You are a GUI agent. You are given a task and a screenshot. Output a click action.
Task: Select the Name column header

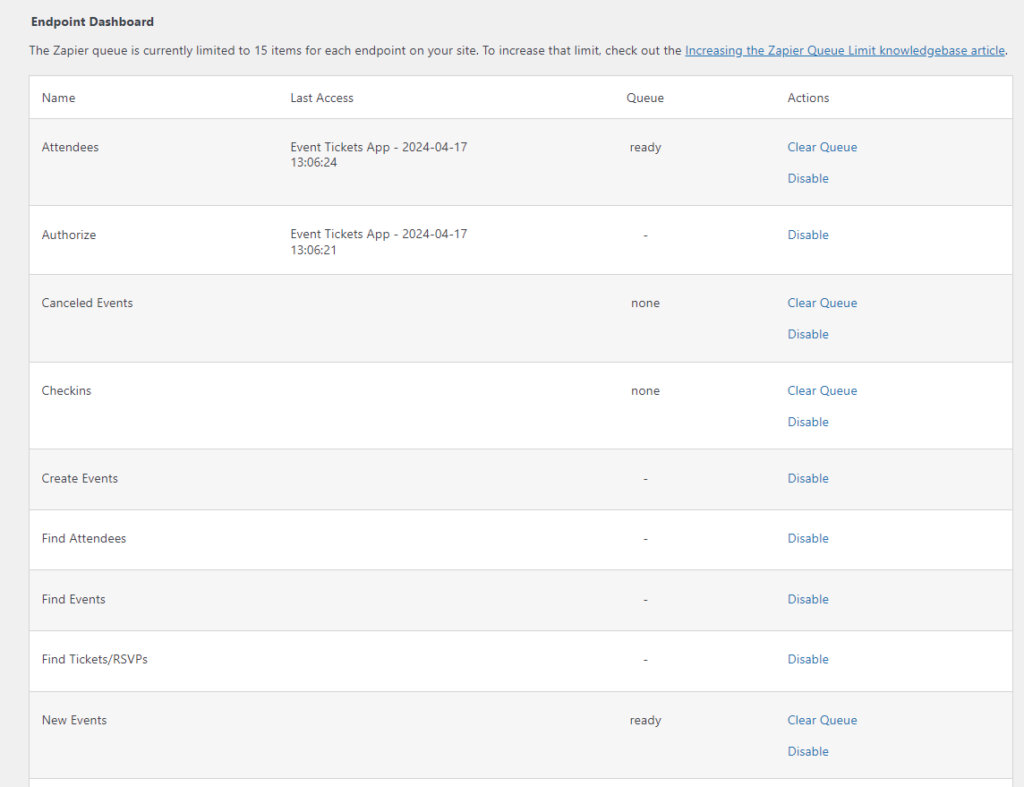click(57, 97)
